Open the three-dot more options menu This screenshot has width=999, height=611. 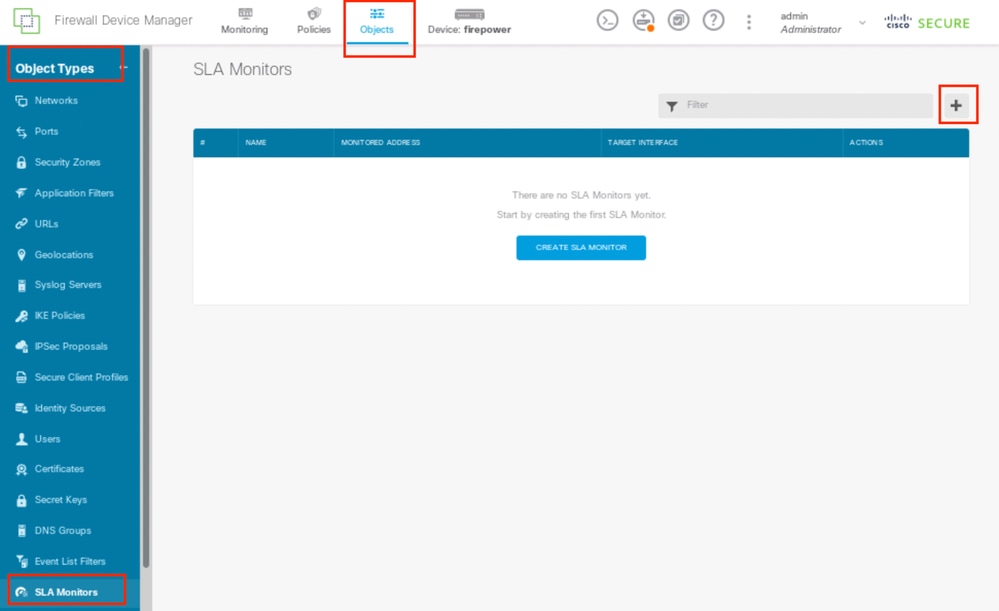coord(749,22)
